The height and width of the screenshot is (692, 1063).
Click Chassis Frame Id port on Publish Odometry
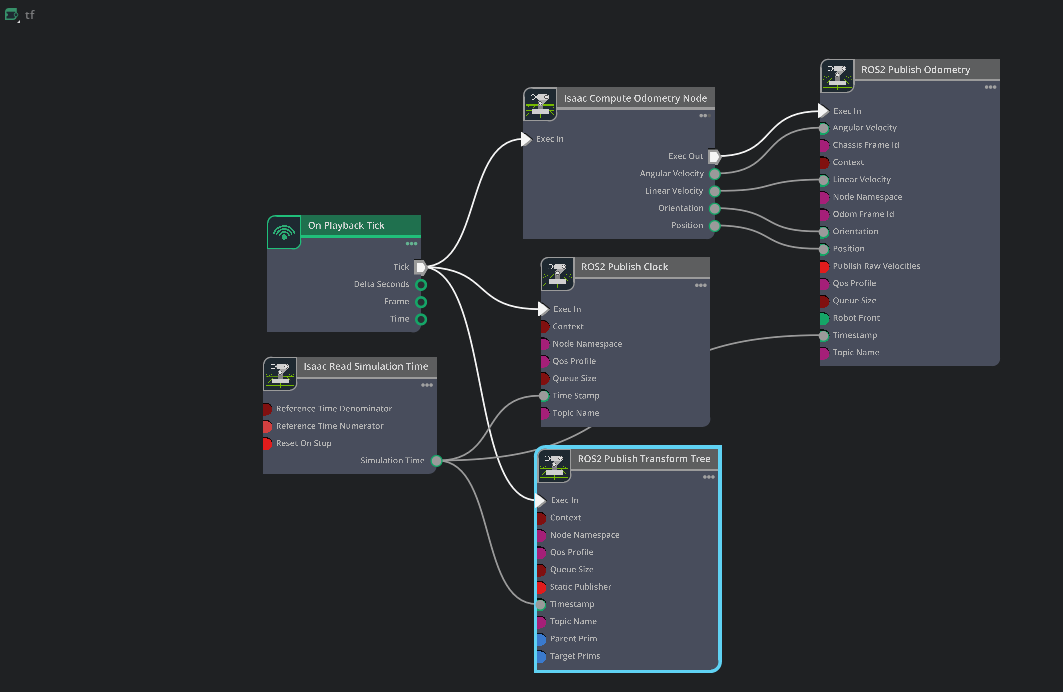[824, 145]
